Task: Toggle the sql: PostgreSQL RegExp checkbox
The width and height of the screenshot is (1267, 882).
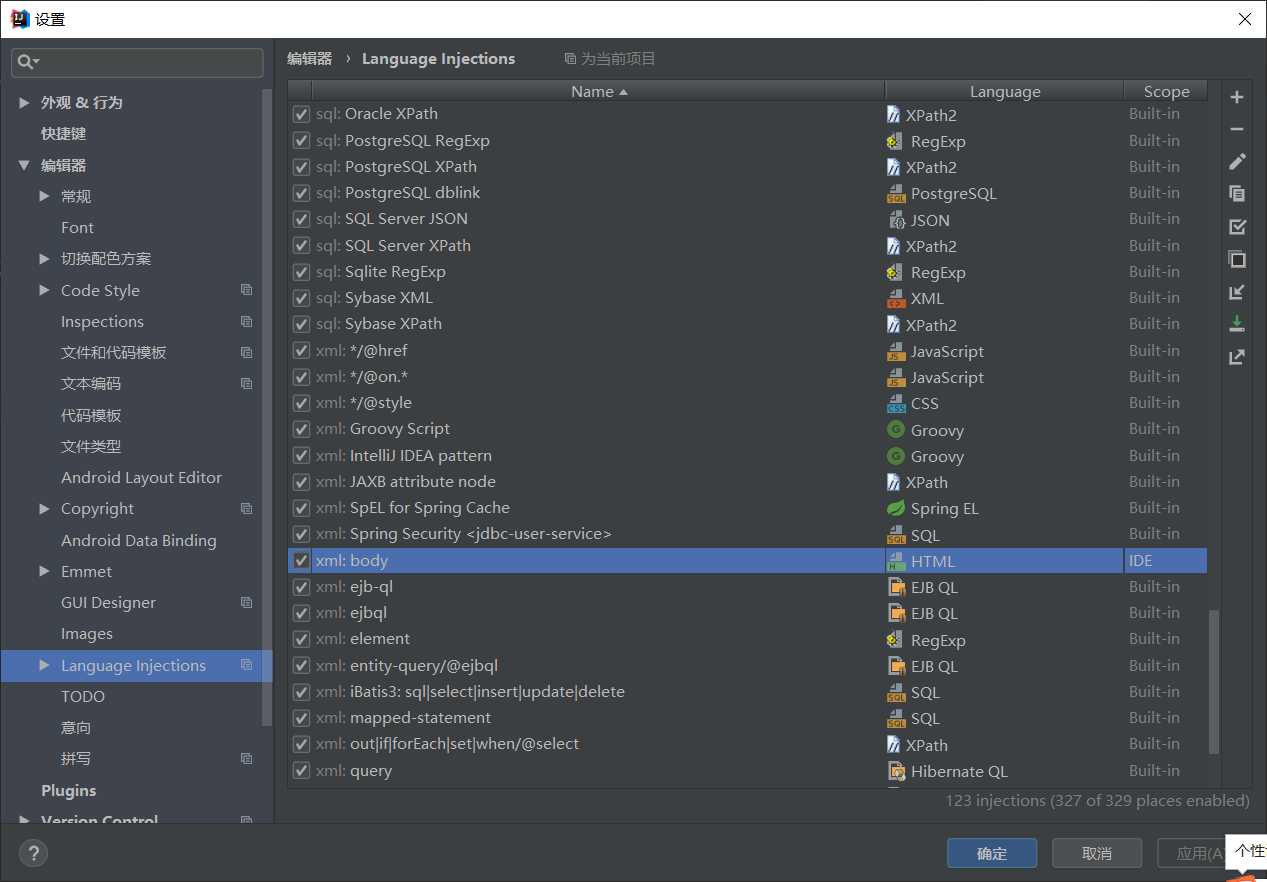Action: coord(301,140)
